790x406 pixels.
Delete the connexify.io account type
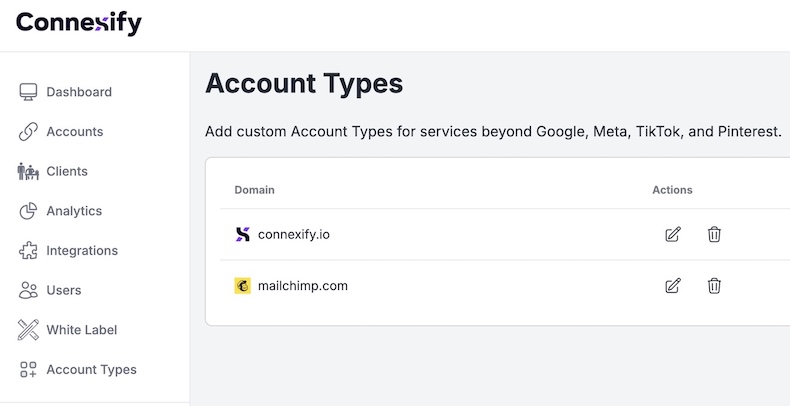pos(714,234)
